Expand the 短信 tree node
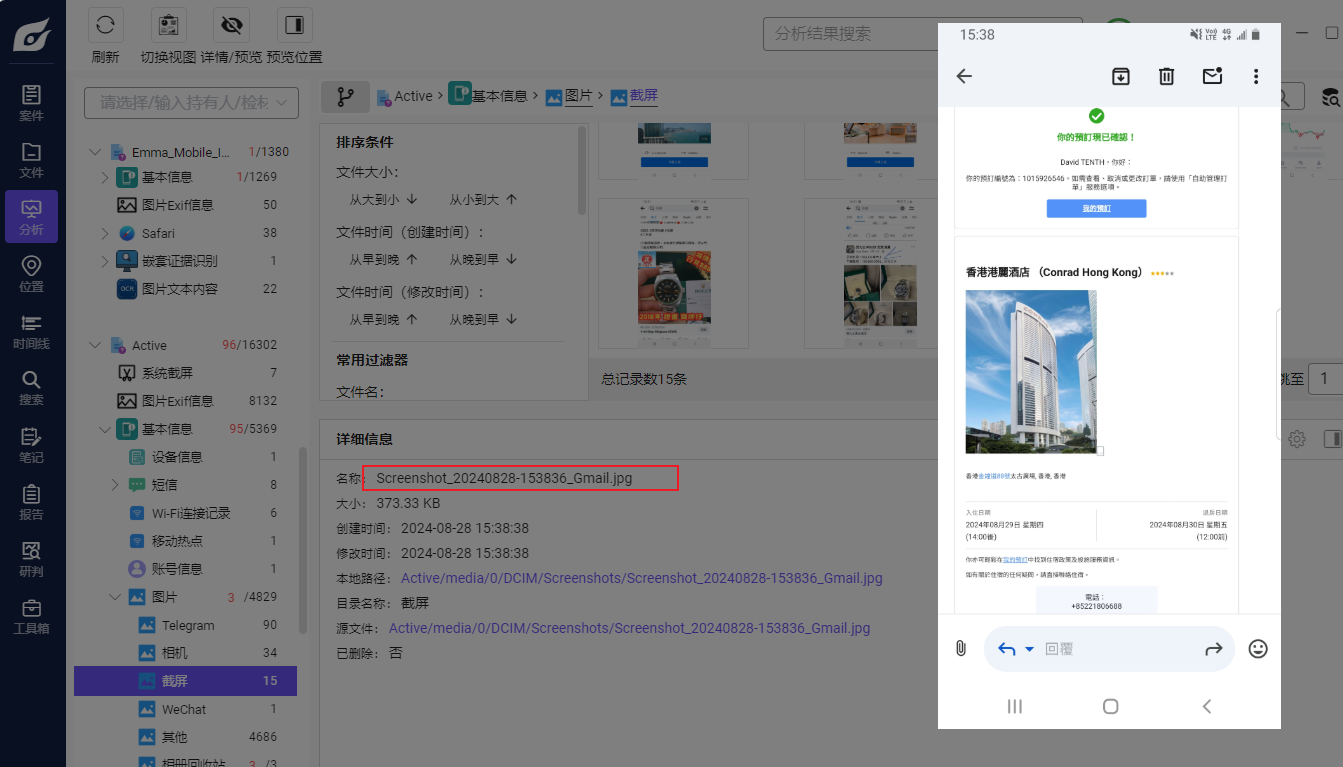 (x=115, y=485)
